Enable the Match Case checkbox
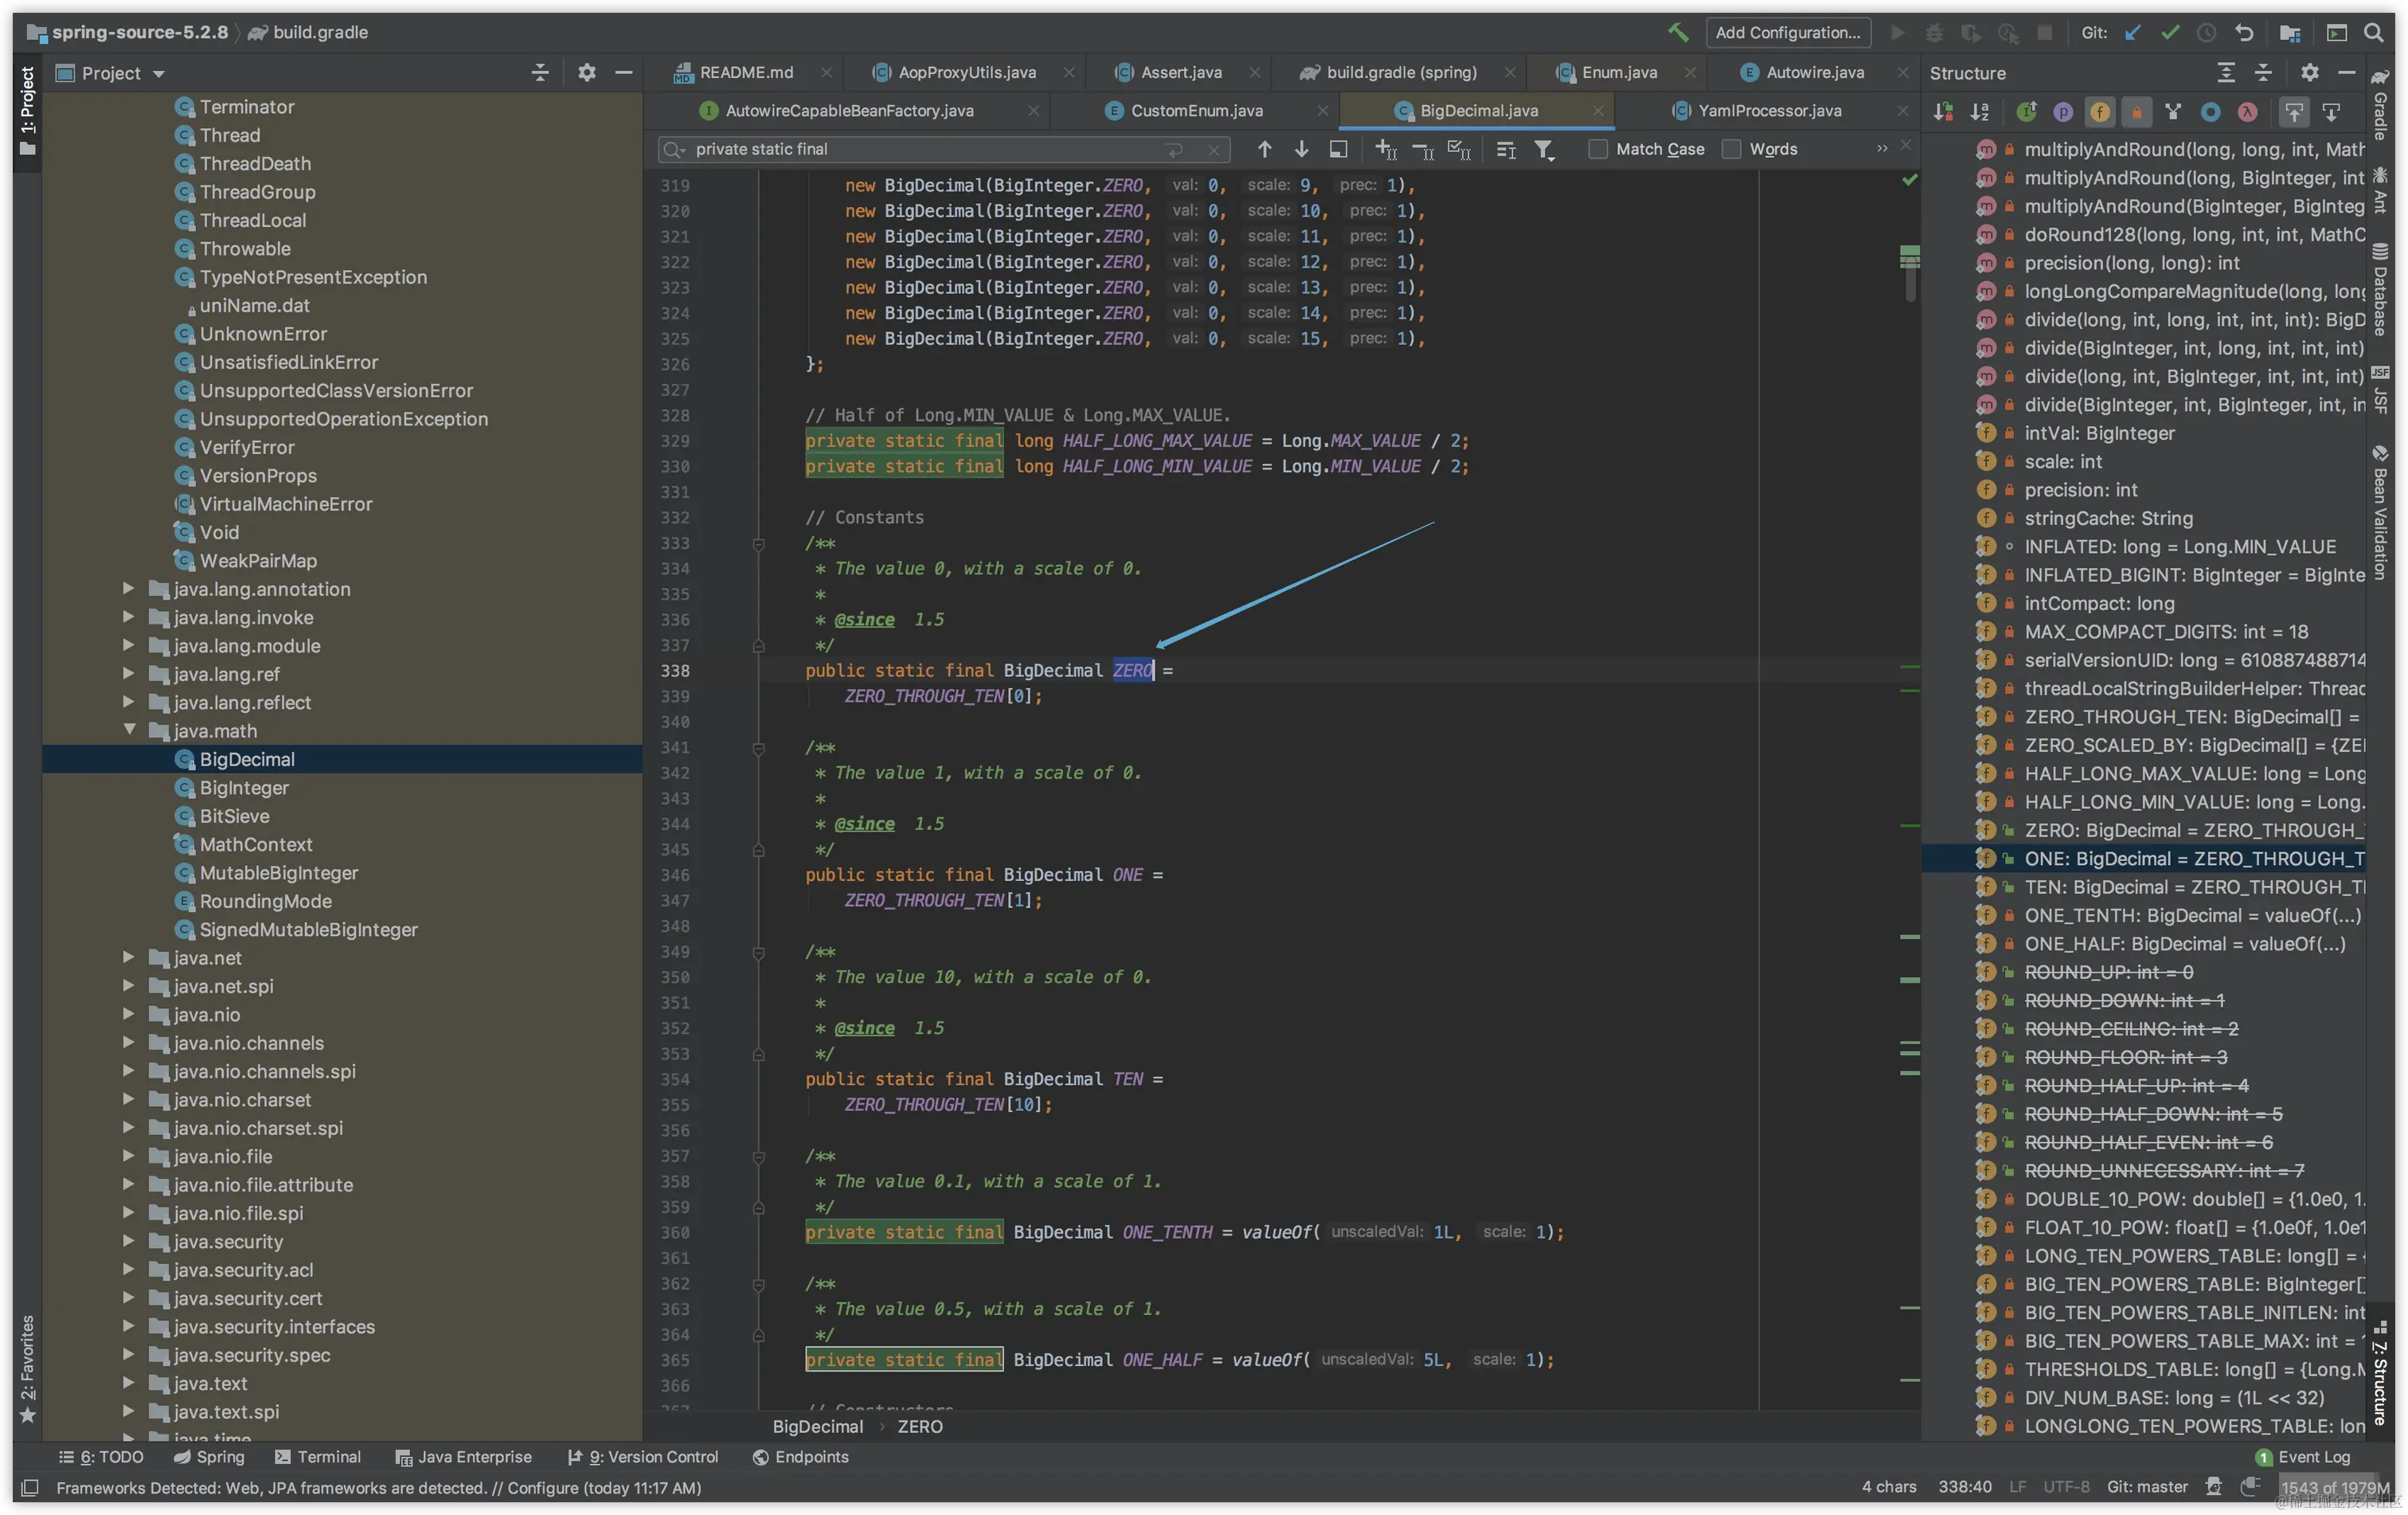This screenshot has height=1515, width=2408. [x=1598, y=149]
